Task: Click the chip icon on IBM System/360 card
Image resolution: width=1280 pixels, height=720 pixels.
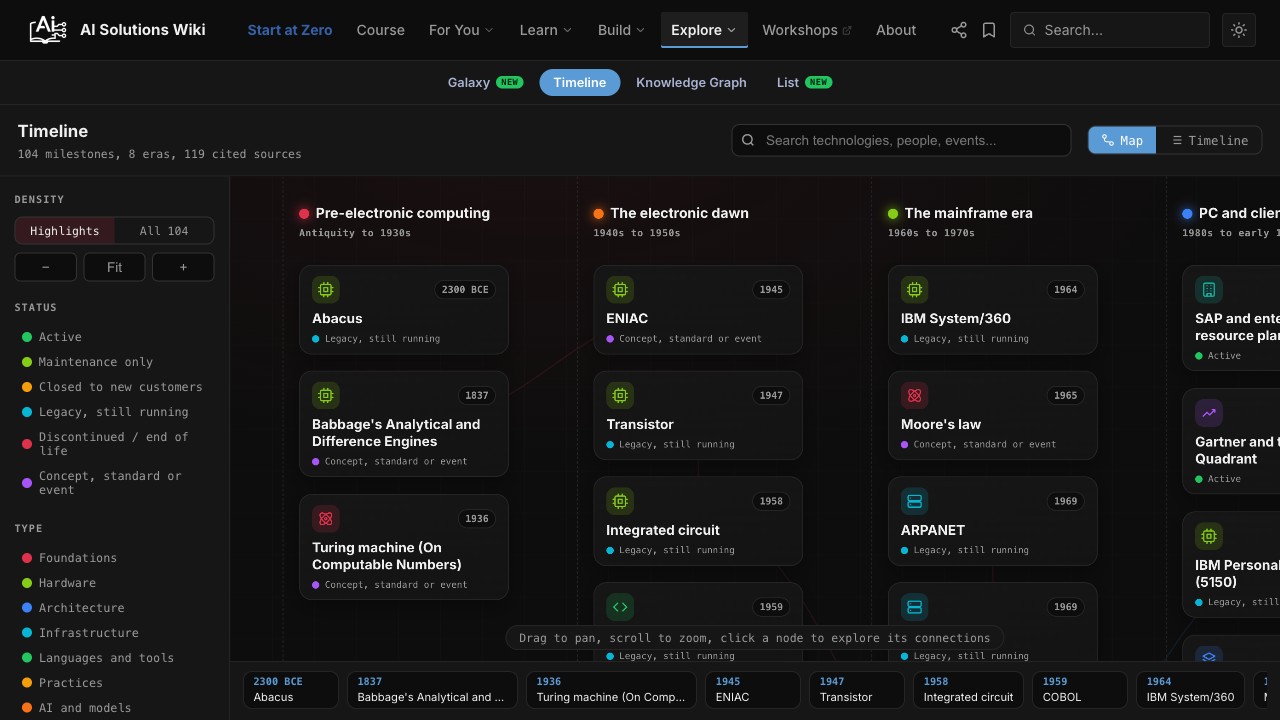Action: pos(915,290)
